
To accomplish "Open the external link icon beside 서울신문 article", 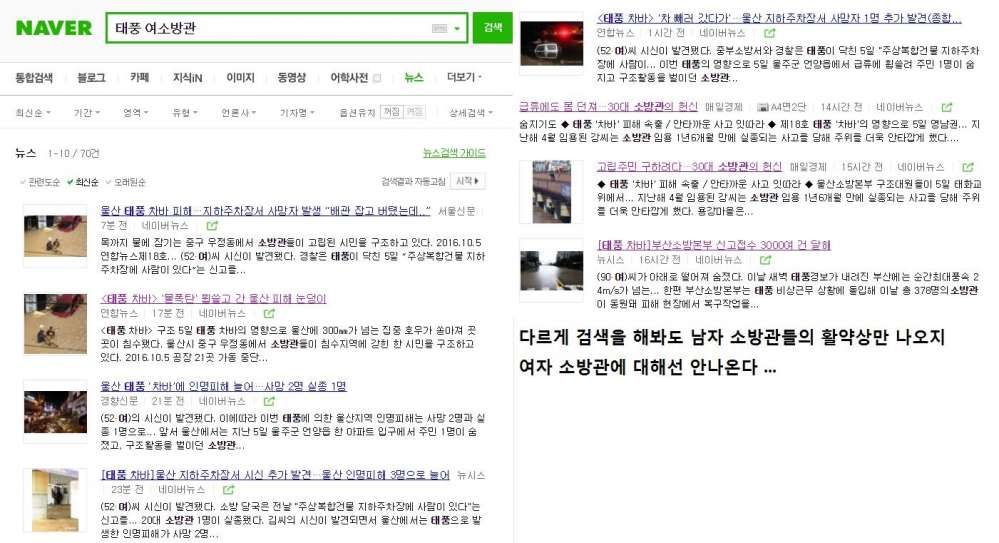I will pyautogui.click(x=211, y=226).
